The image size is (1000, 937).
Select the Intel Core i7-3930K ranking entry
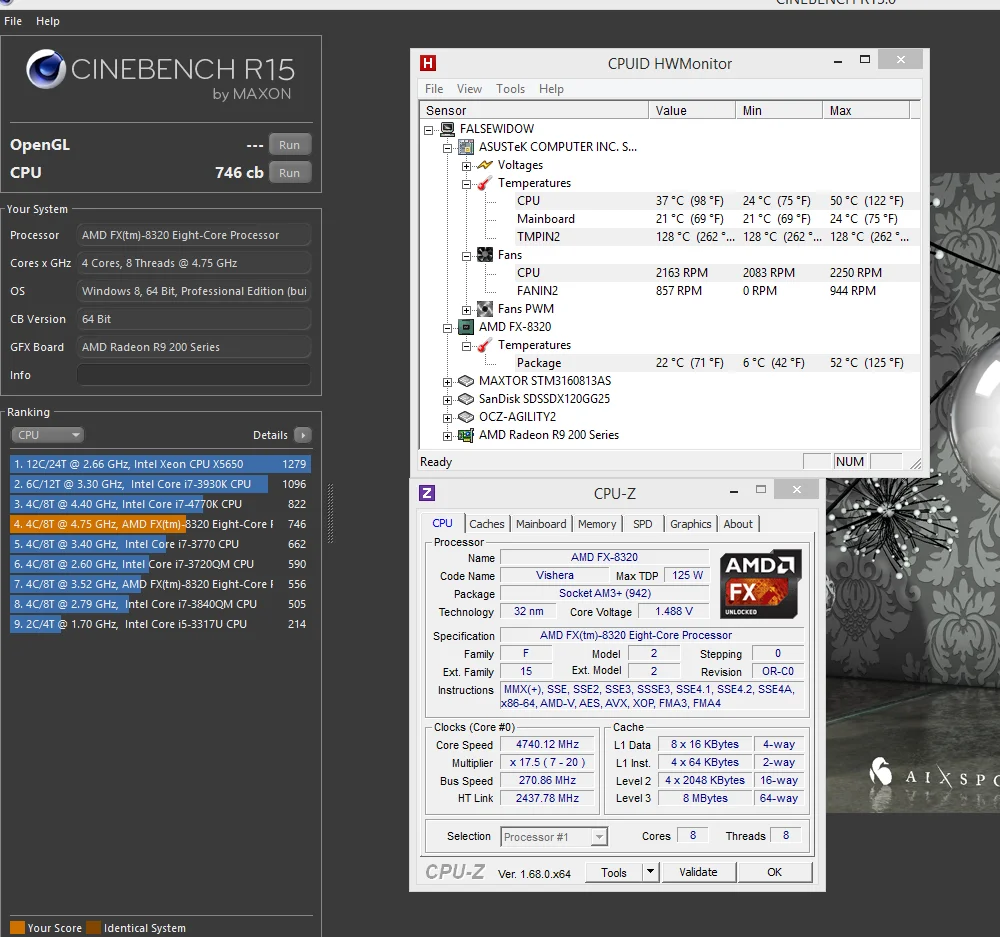pyautogui.click(x=160, y=484)
